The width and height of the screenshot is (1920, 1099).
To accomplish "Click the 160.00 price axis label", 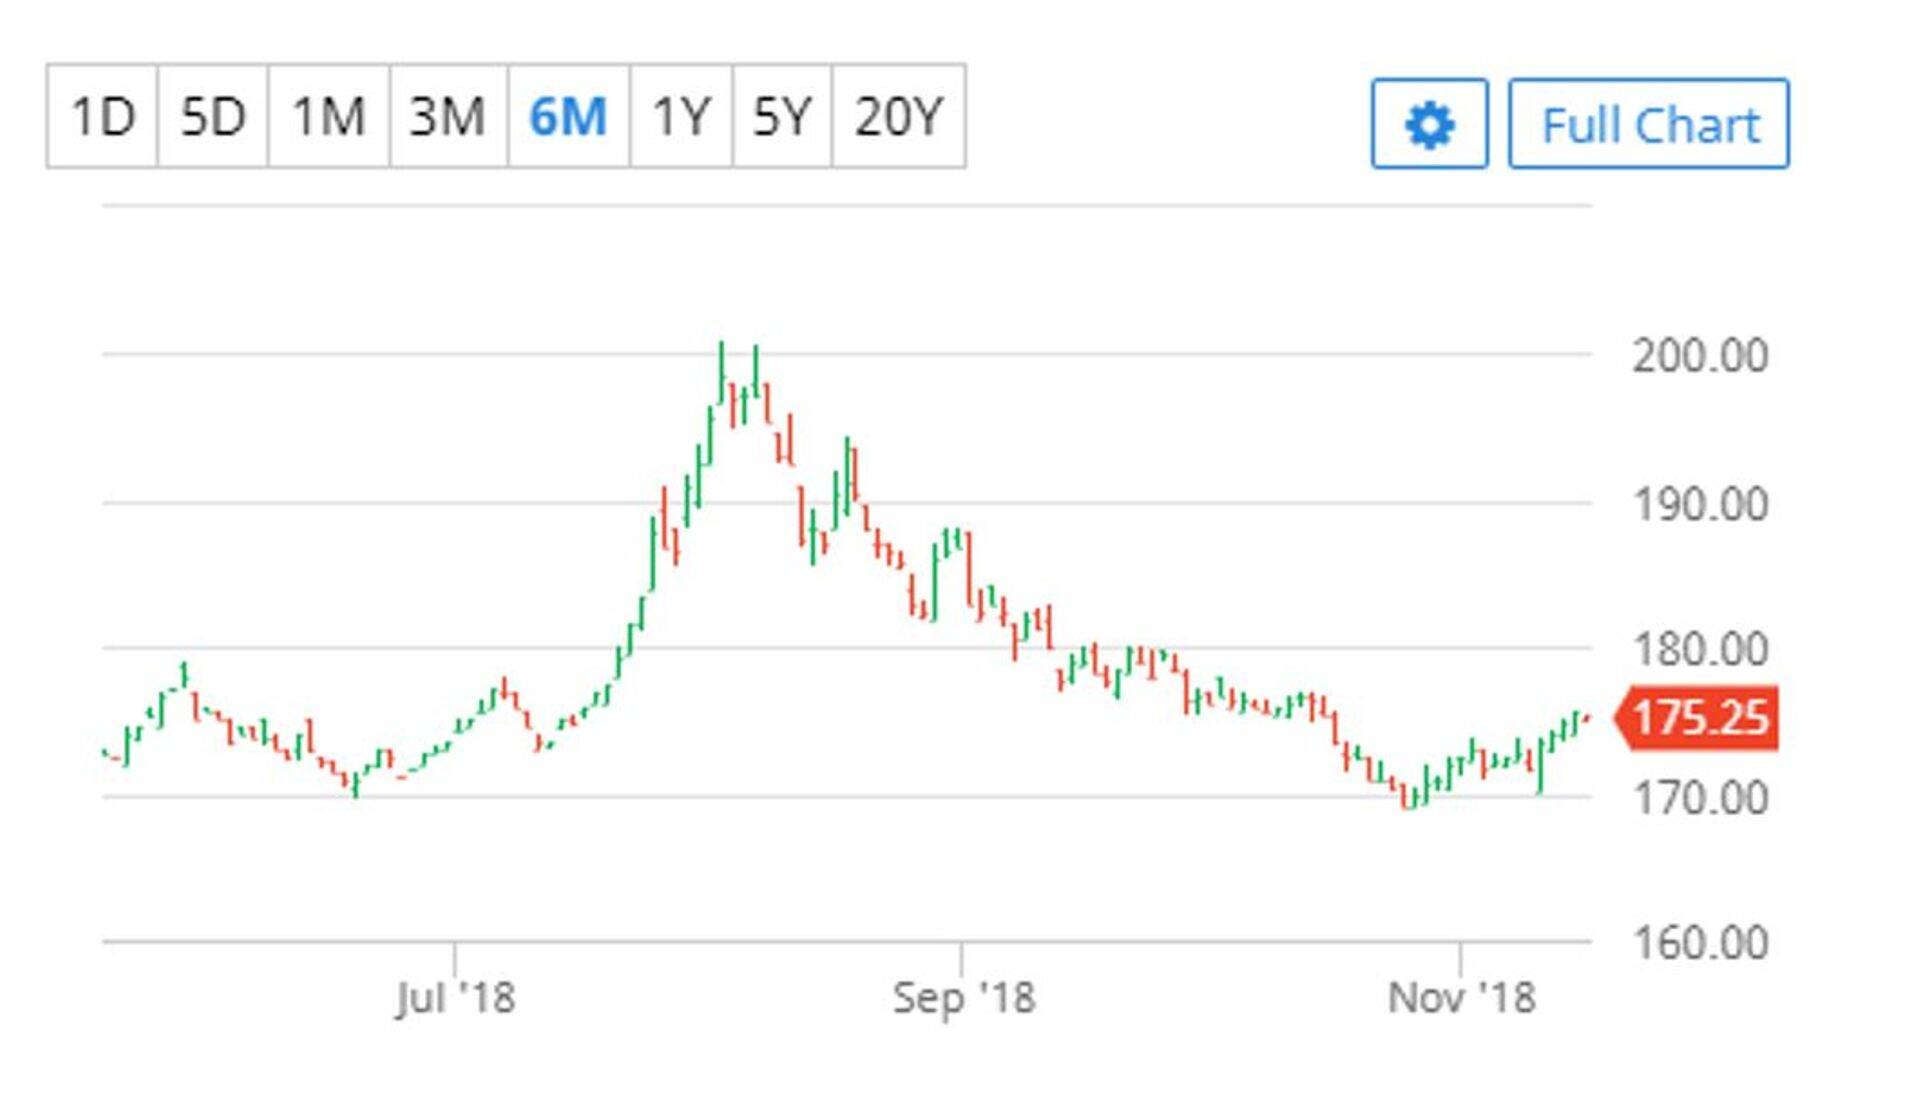I will [1699, 942].
